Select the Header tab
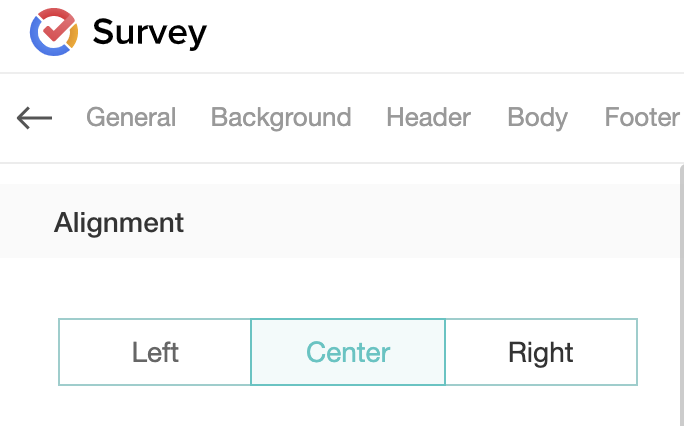 [x=428, y=118]
